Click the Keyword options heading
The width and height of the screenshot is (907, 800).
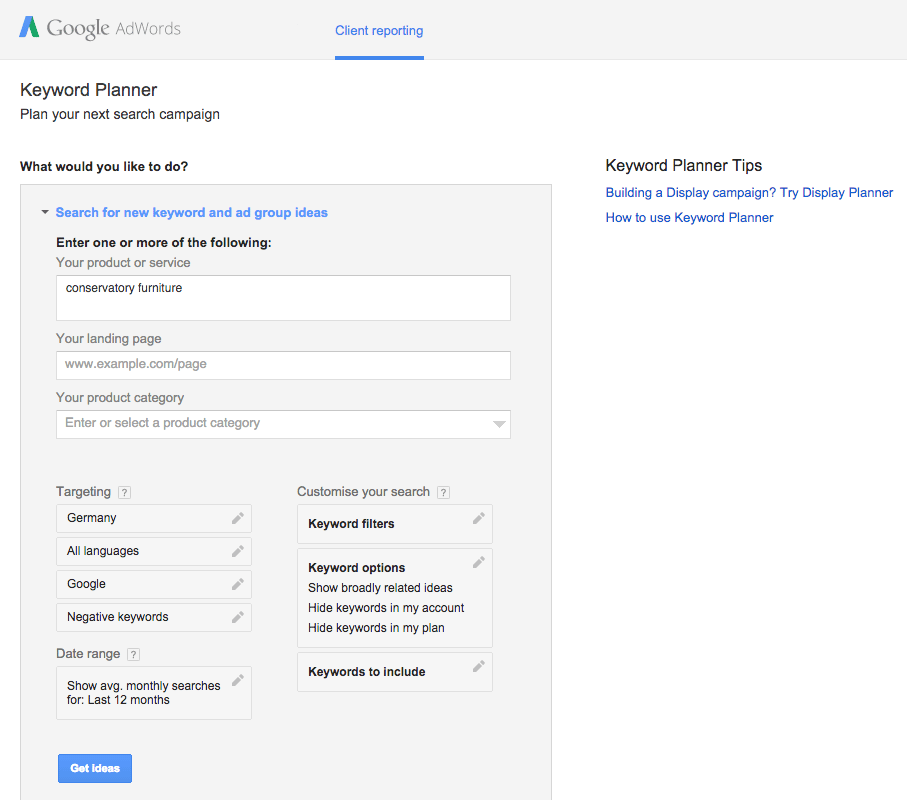click(356, 567)
